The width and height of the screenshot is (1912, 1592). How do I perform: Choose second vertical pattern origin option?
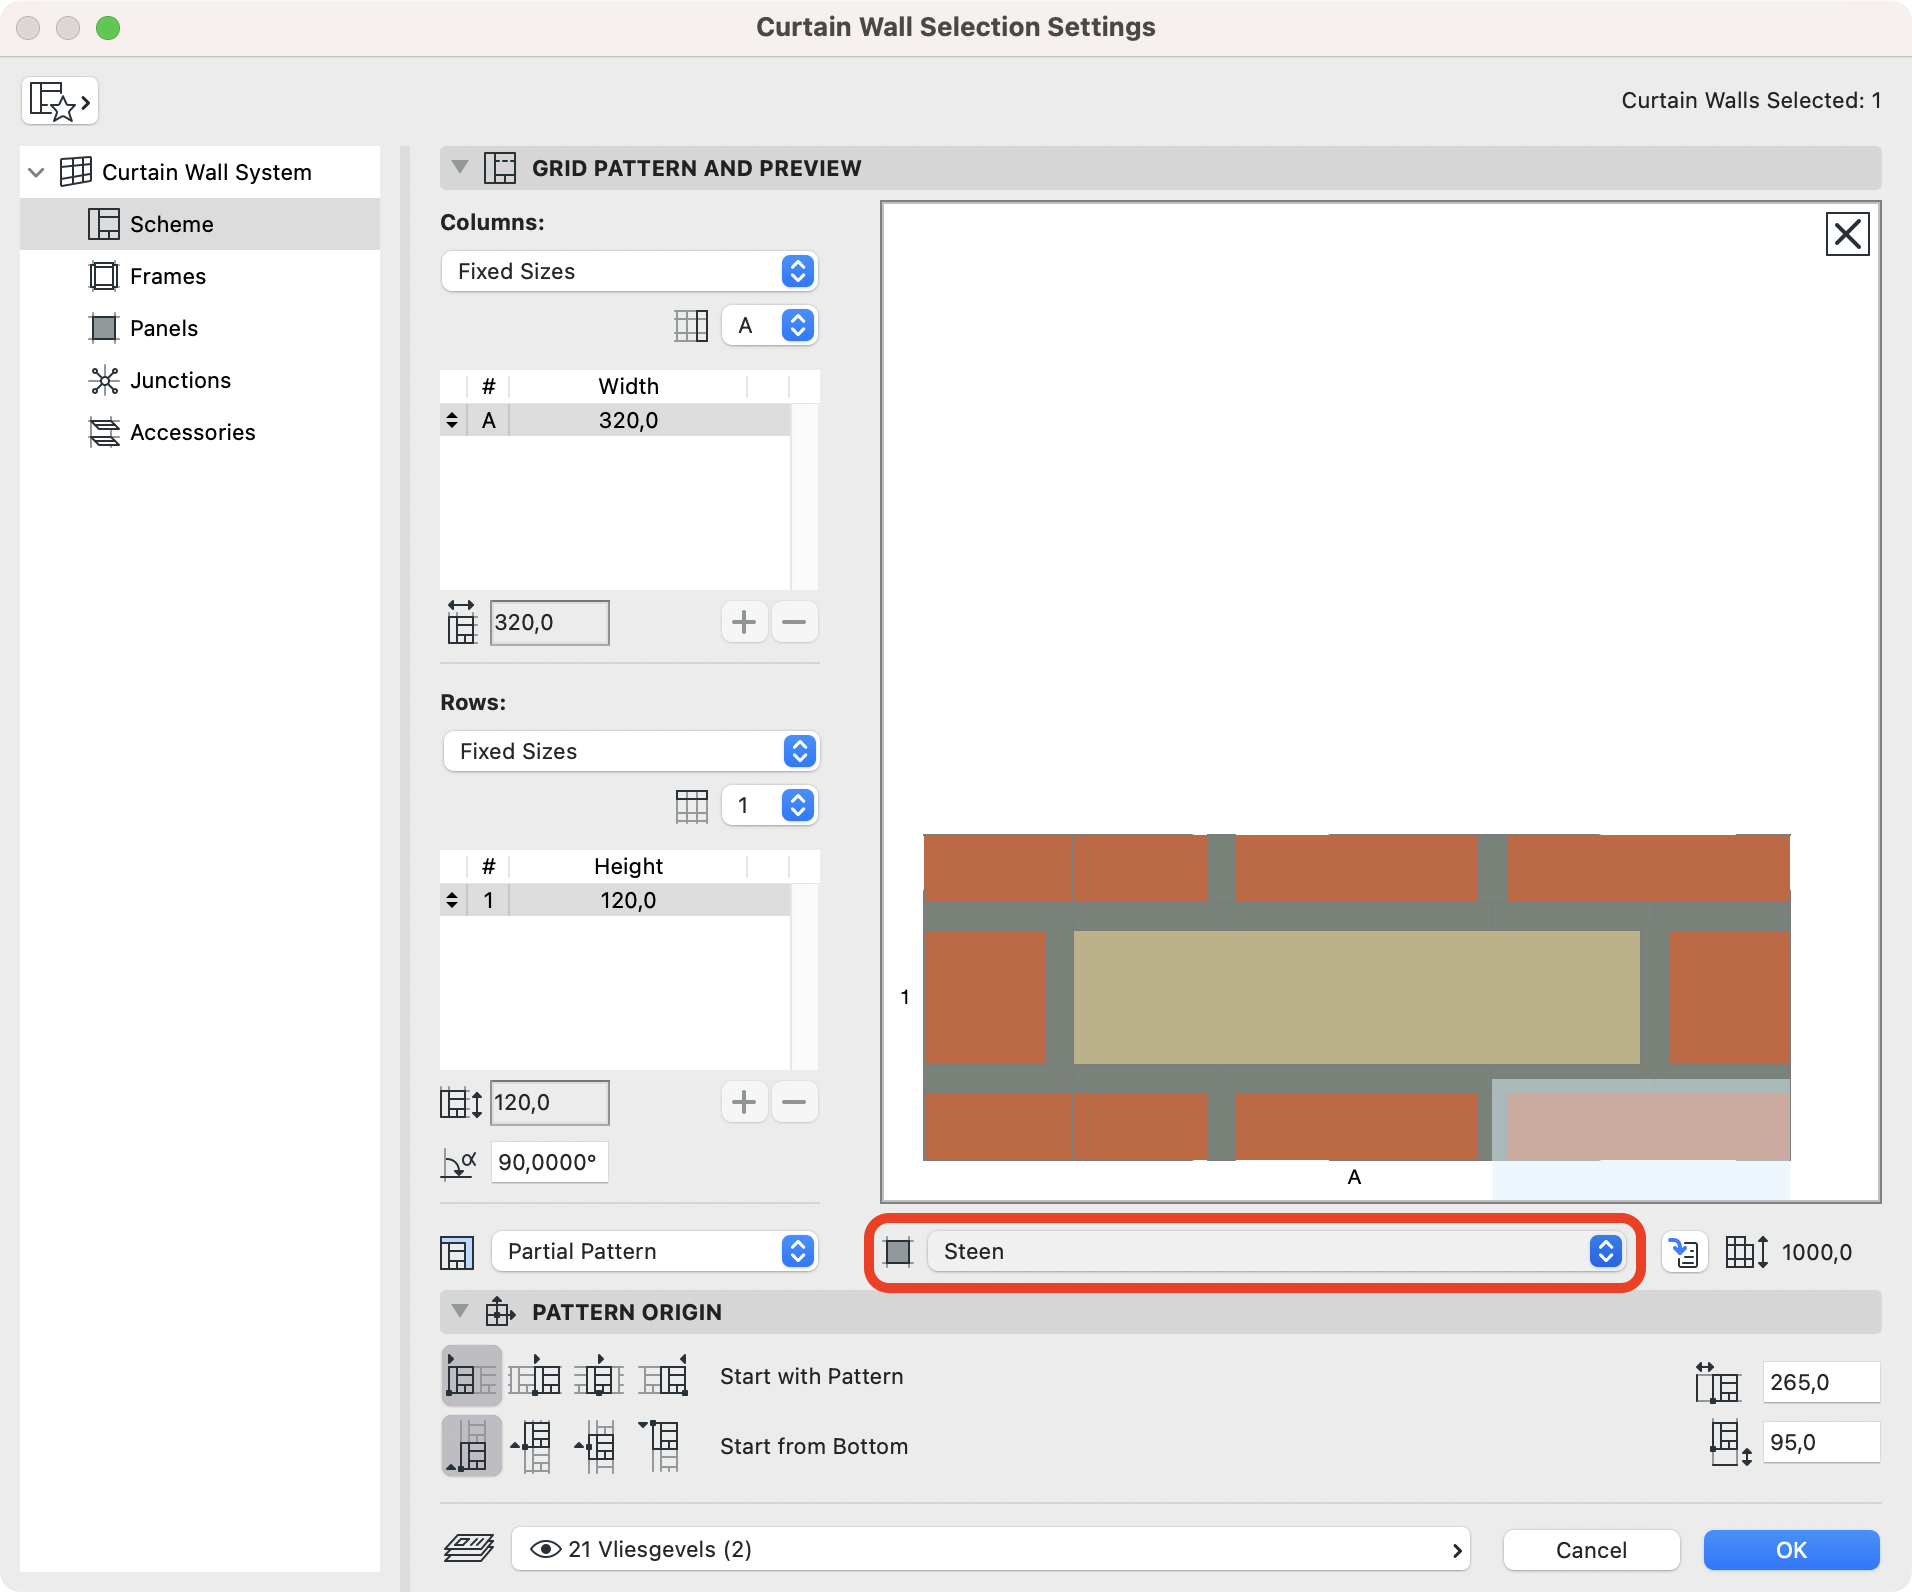(x=533, y=1446)
